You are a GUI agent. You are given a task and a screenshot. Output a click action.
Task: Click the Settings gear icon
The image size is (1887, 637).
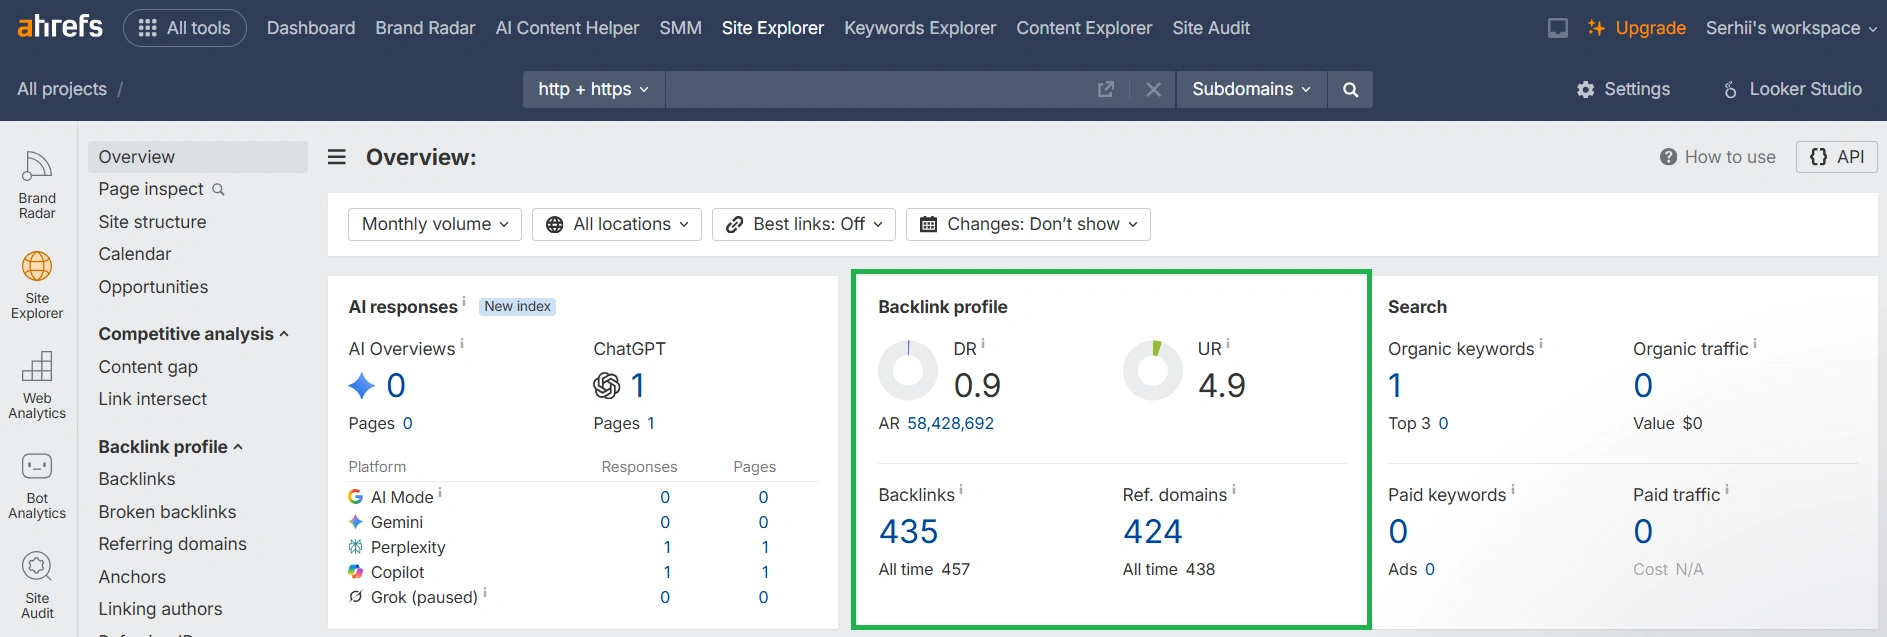point(1585,90)
